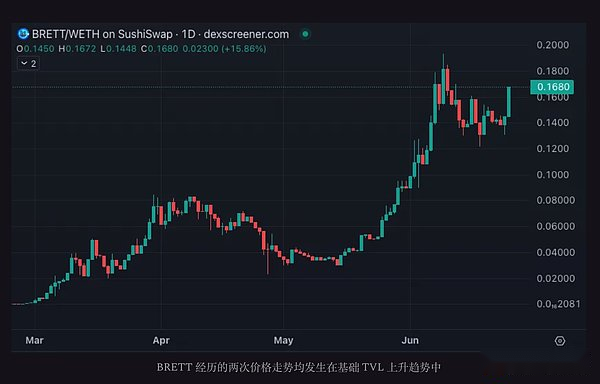The width and height of the screenshot is (600, 384).
Task: Click the Open value O0.1450
Action: click(35, 49)
